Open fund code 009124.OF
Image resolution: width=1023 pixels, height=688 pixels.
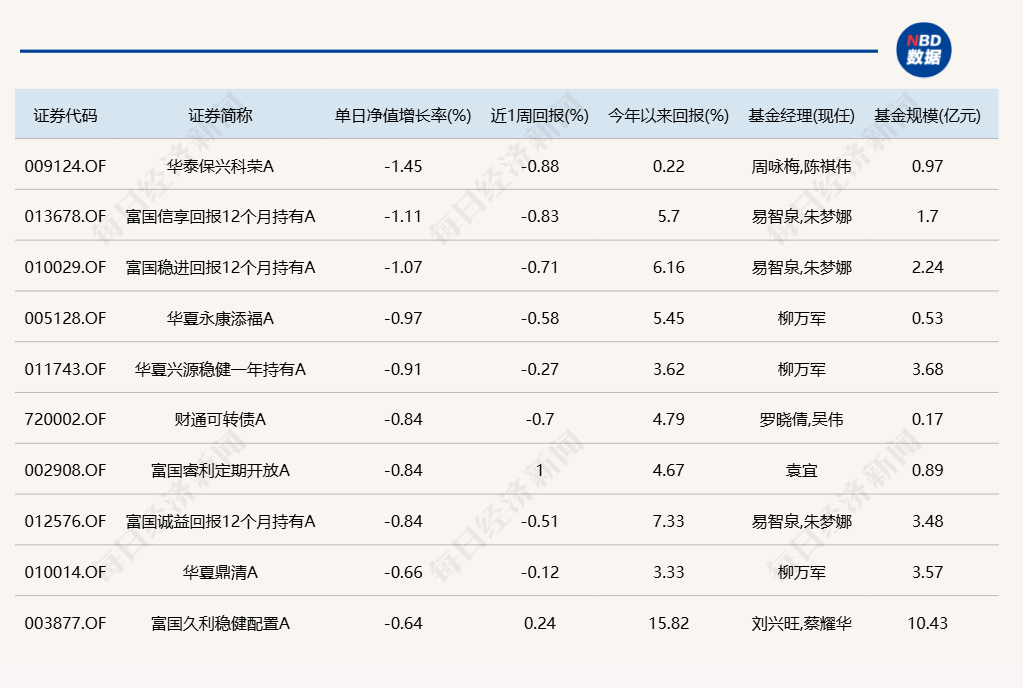[65, 166]
